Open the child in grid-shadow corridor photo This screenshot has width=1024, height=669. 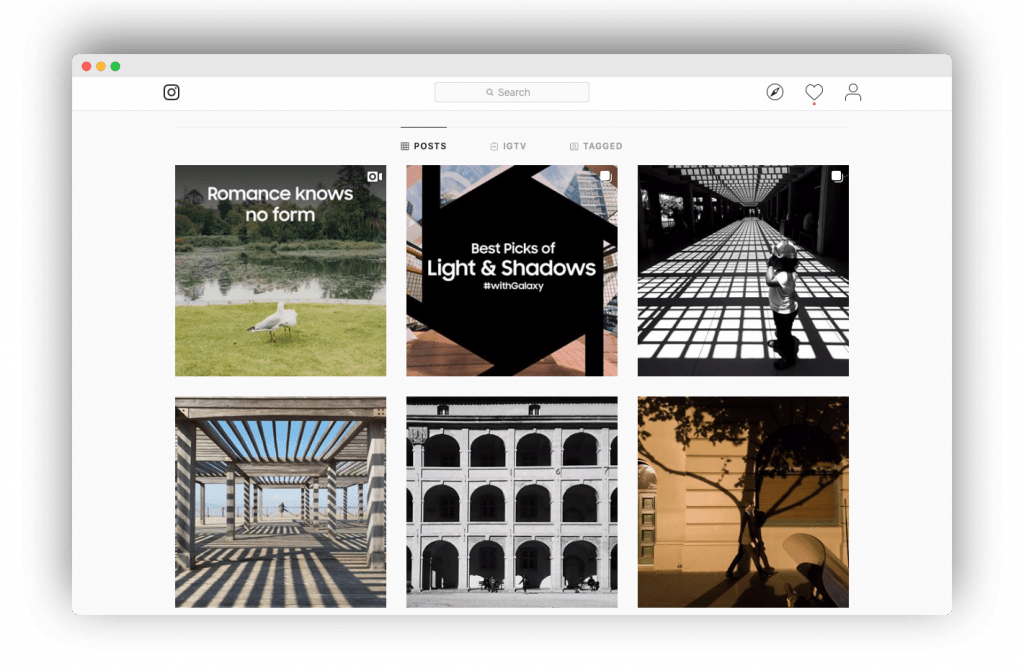point(743,270)
